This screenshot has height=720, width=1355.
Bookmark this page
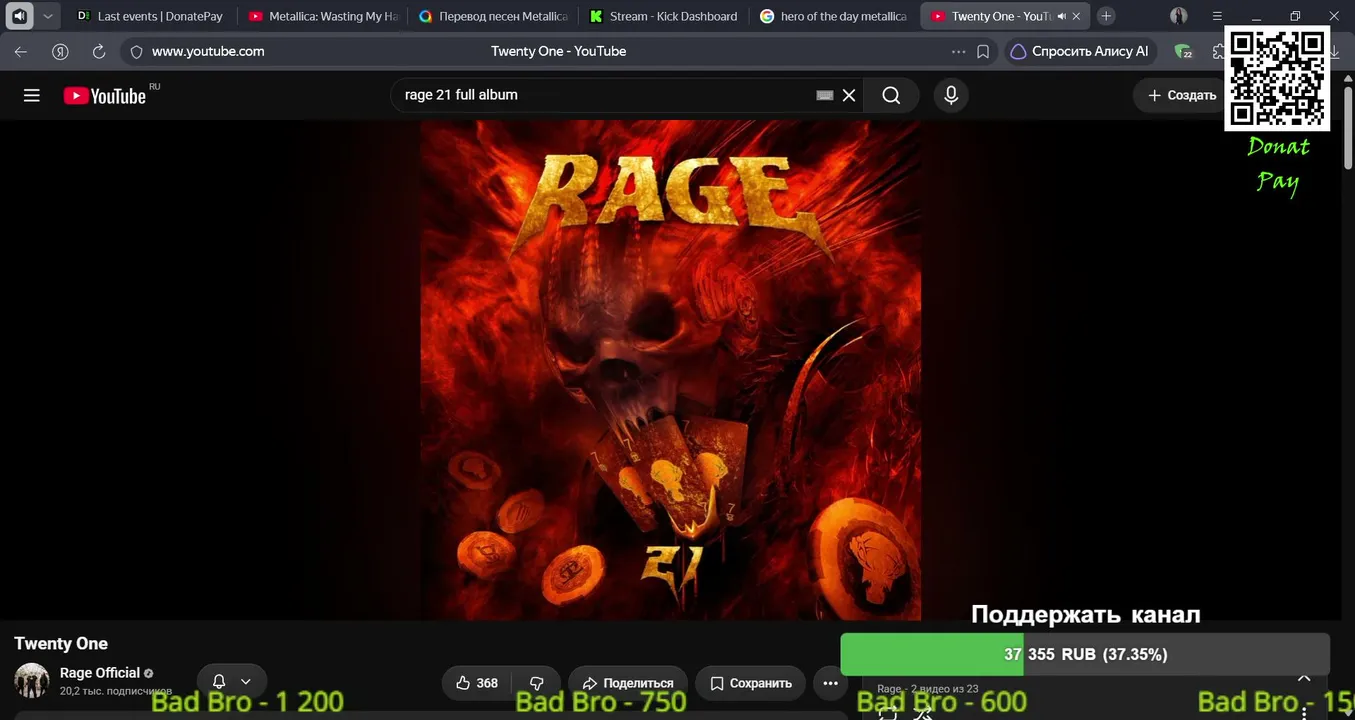point(983,52)
